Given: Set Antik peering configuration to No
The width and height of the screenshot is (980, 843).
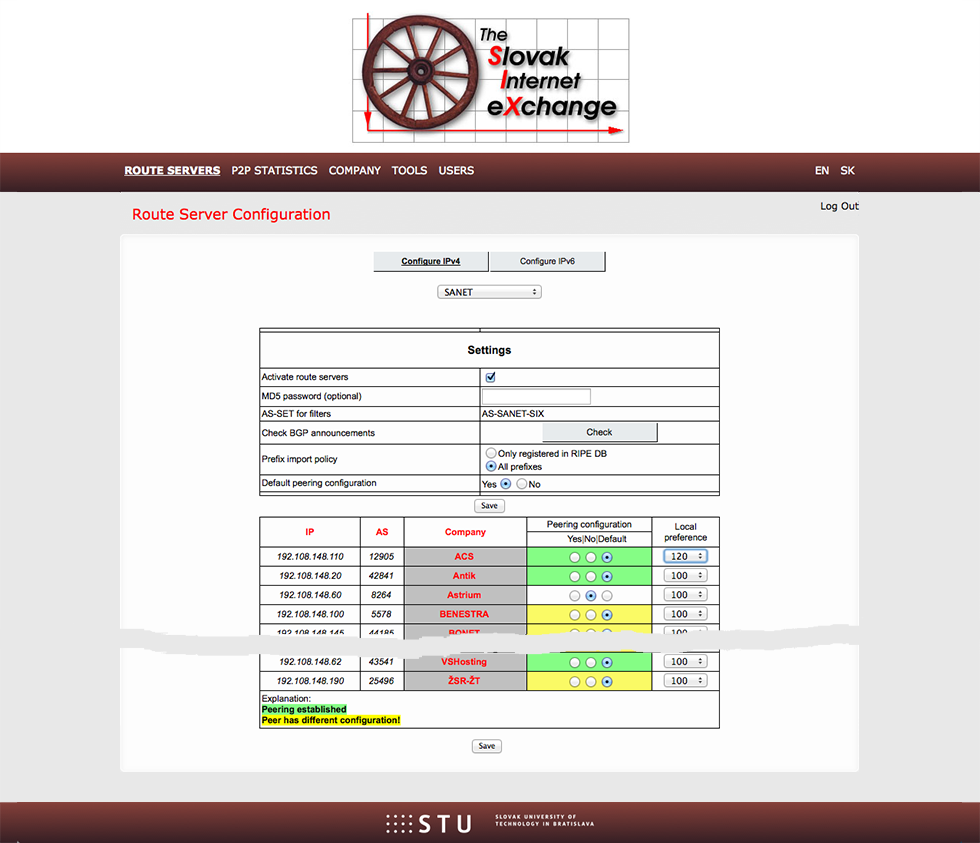Looking at the screenshot, I should [x=591, y=576].
